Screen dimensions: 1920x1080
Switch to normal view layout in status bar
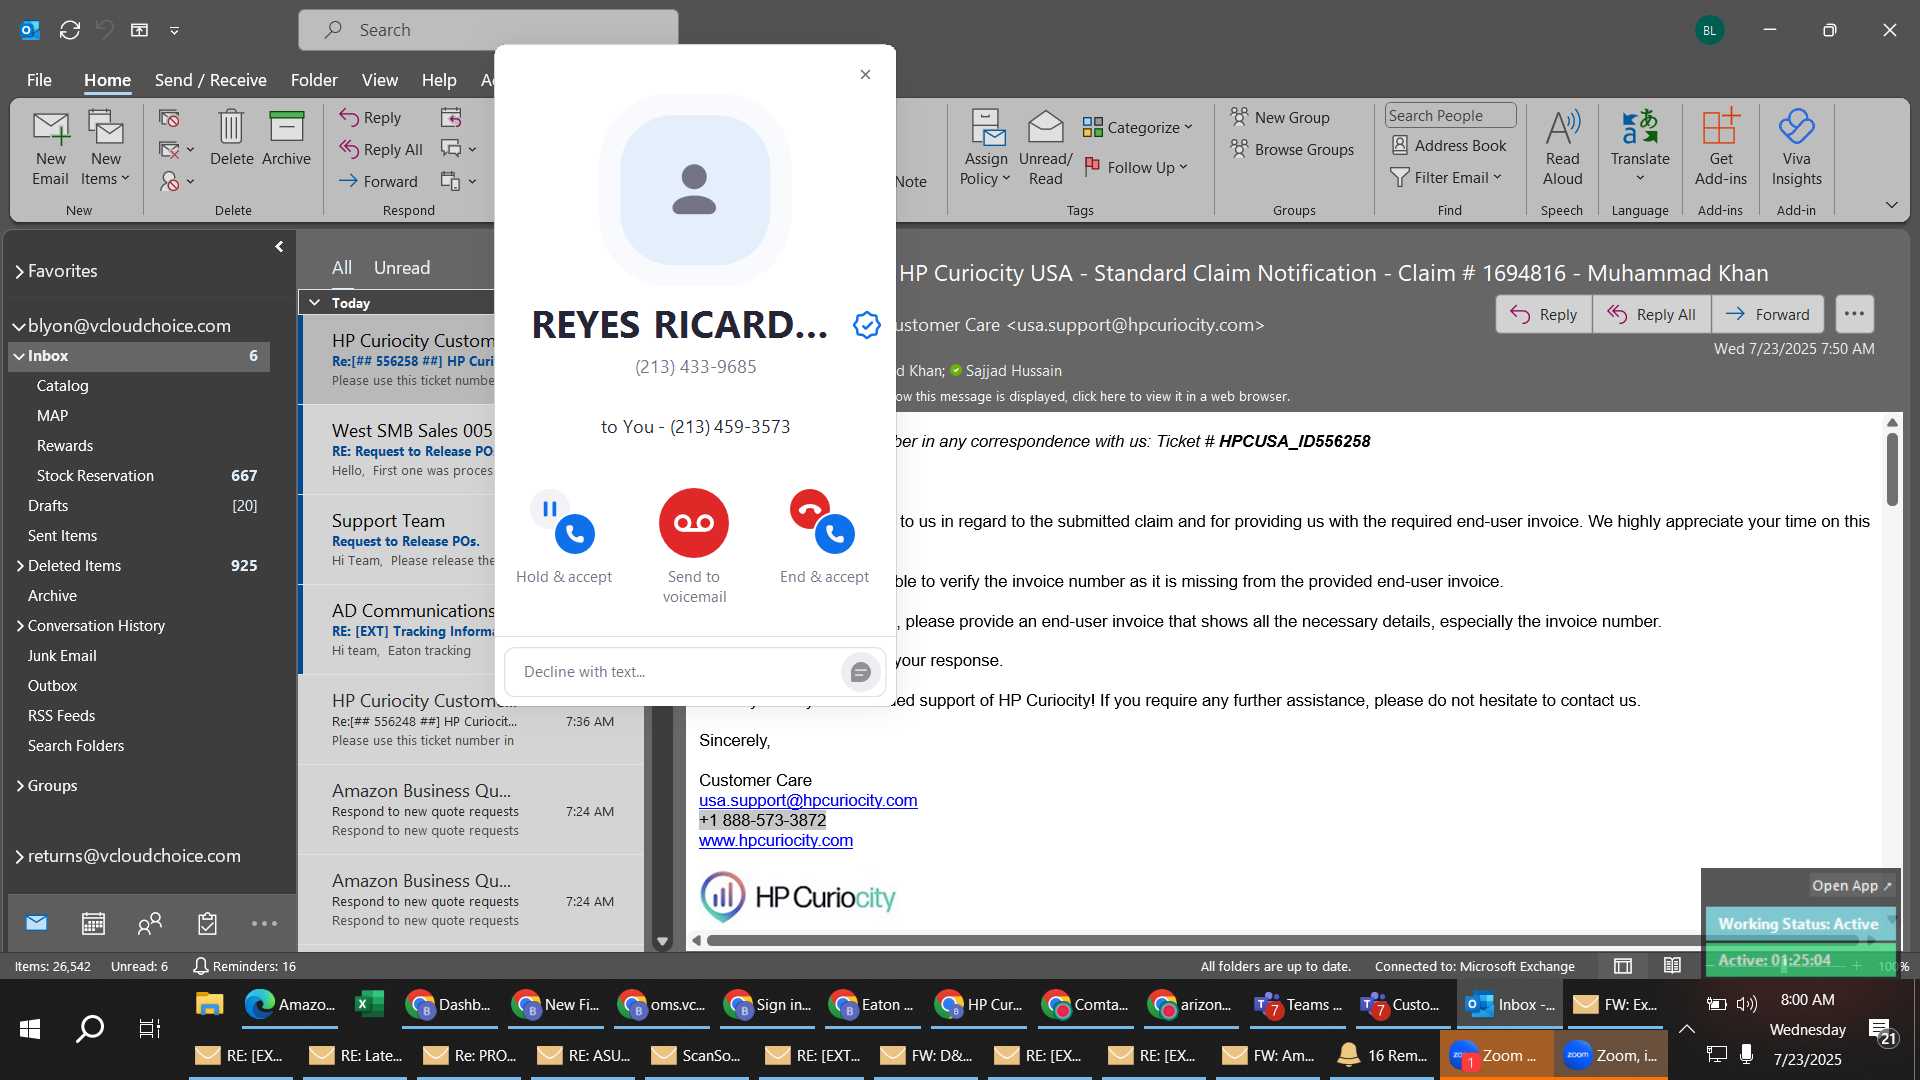(x=1622, y=966)
